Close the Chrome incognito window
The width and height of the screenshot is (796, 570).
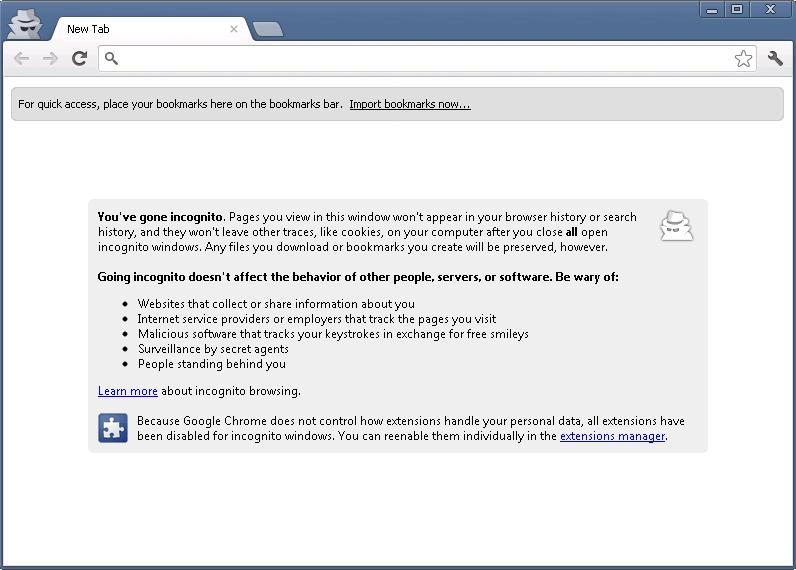770,10
